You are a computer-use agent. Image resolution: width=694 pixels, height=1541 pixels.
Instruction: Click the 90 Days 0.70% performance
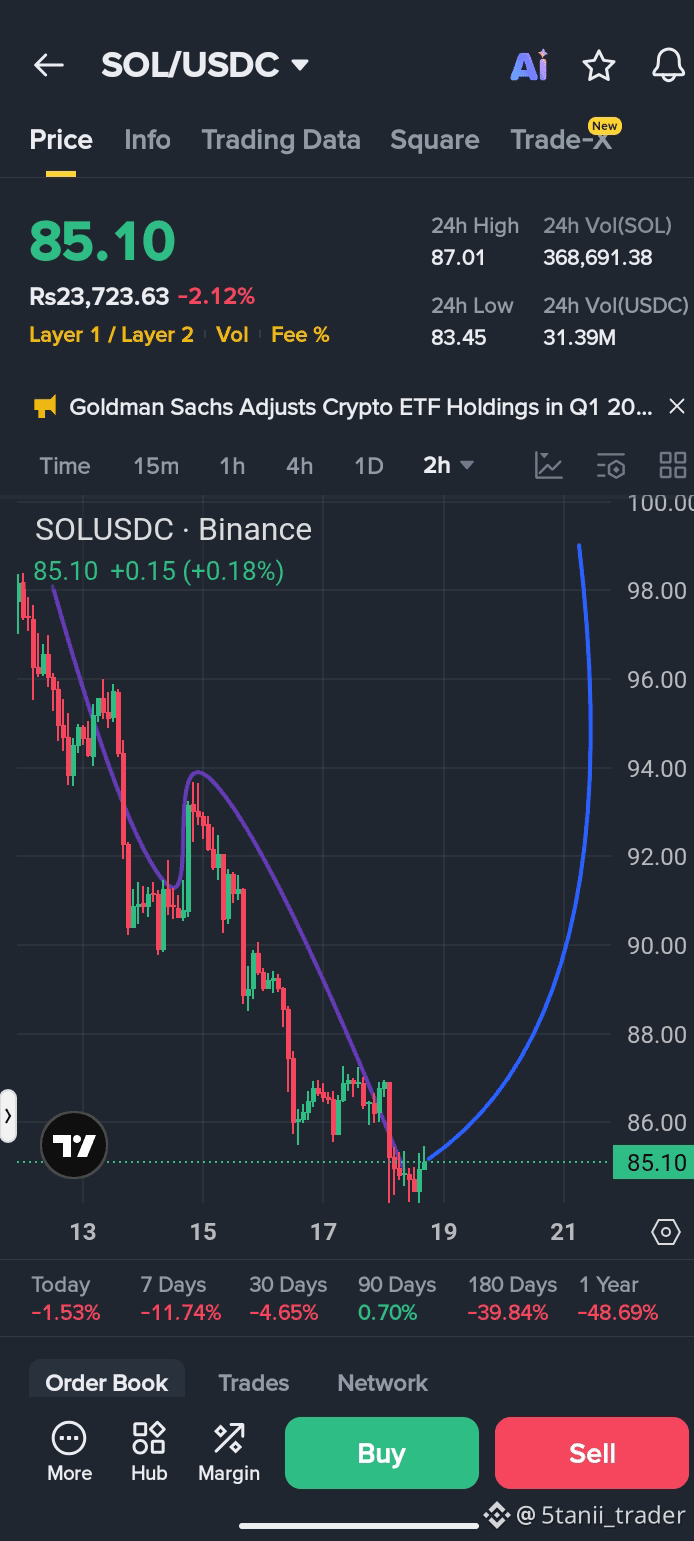click(397, 1299)
